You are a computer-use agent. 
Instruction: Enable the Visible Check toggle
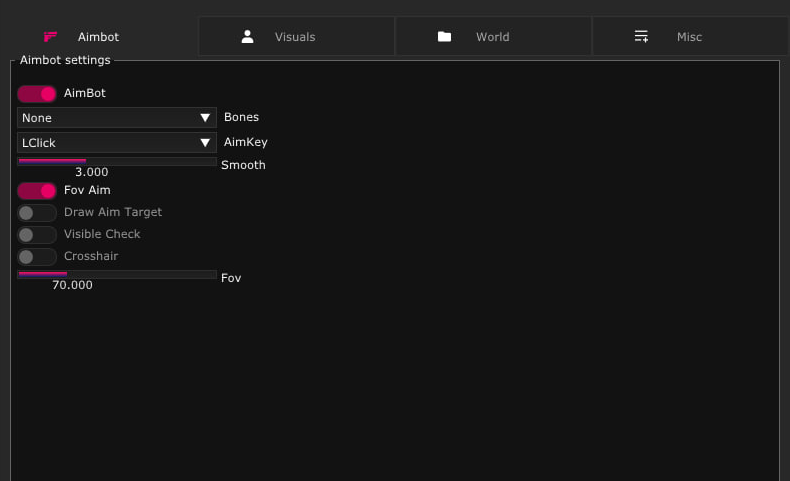37,234
